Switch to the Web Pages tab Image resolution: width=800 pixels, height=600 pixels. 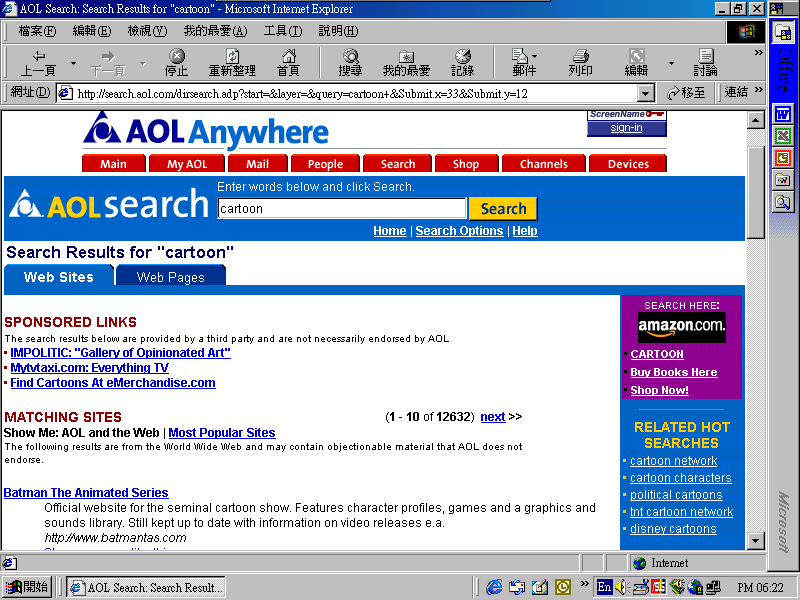[x=170, y=277]
